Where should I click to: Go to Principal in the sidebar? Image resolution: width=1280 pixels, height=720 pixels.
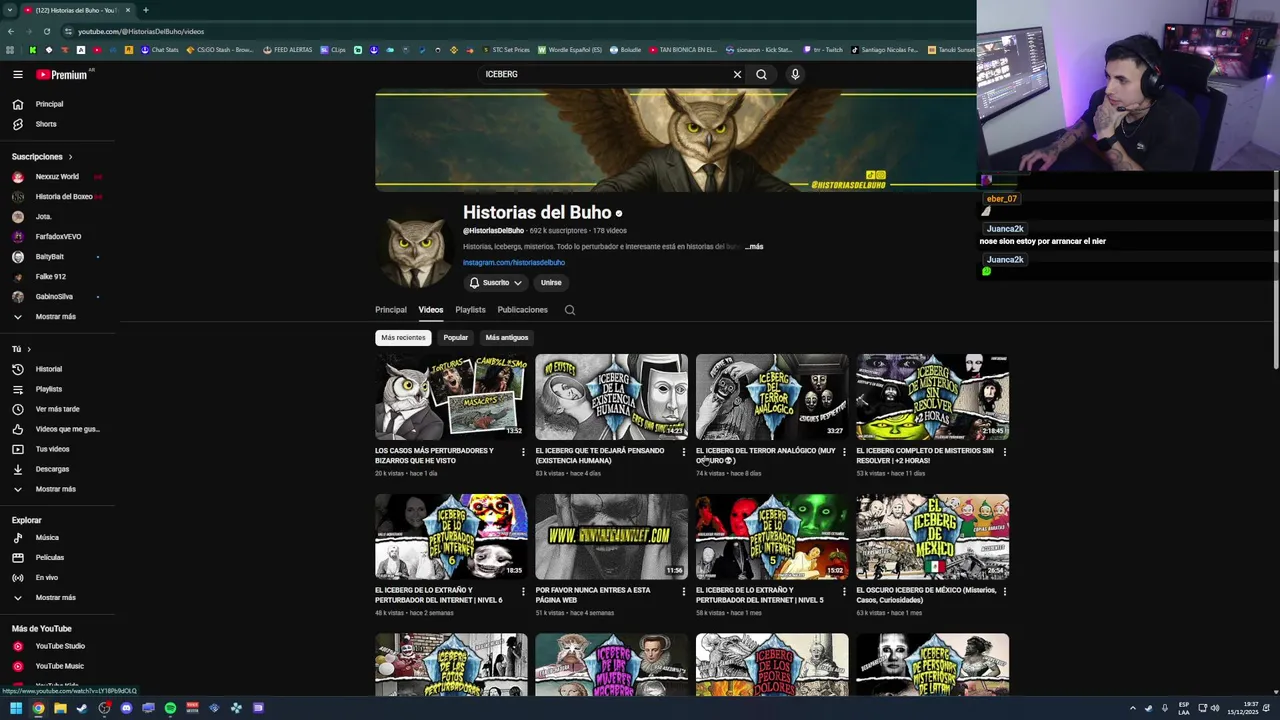[x=49, y=104]
